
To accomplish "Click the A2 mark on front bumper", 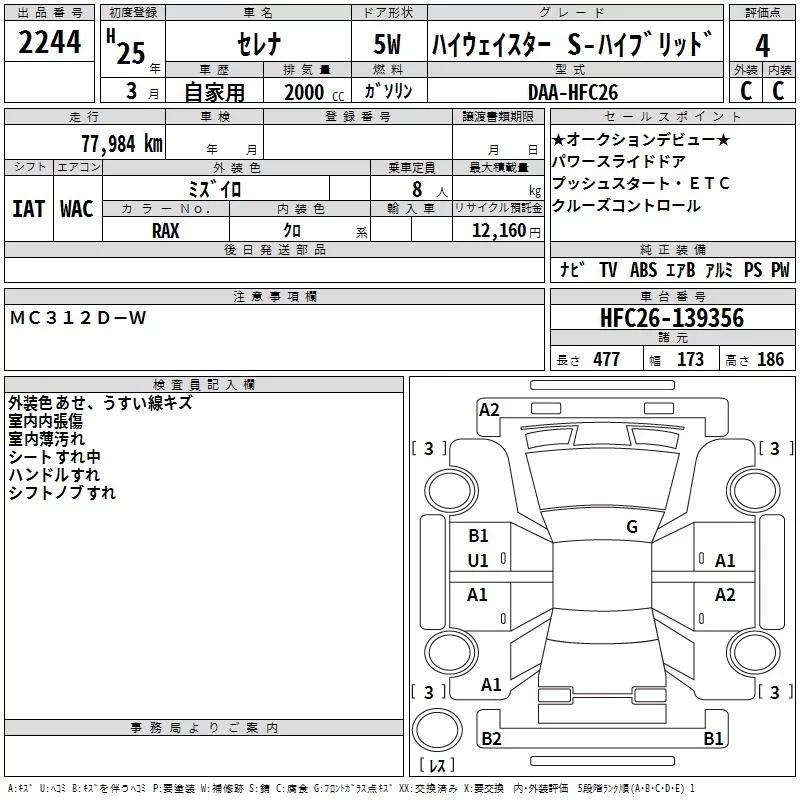I will pyautogui.click(x=489, y=410).
